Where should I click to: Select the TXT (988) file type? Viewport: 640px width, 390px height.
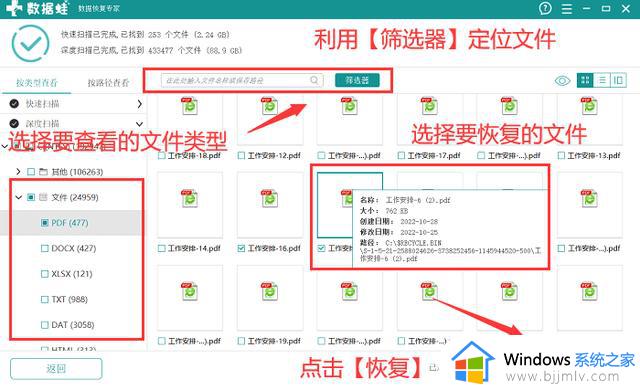(69, 299)
